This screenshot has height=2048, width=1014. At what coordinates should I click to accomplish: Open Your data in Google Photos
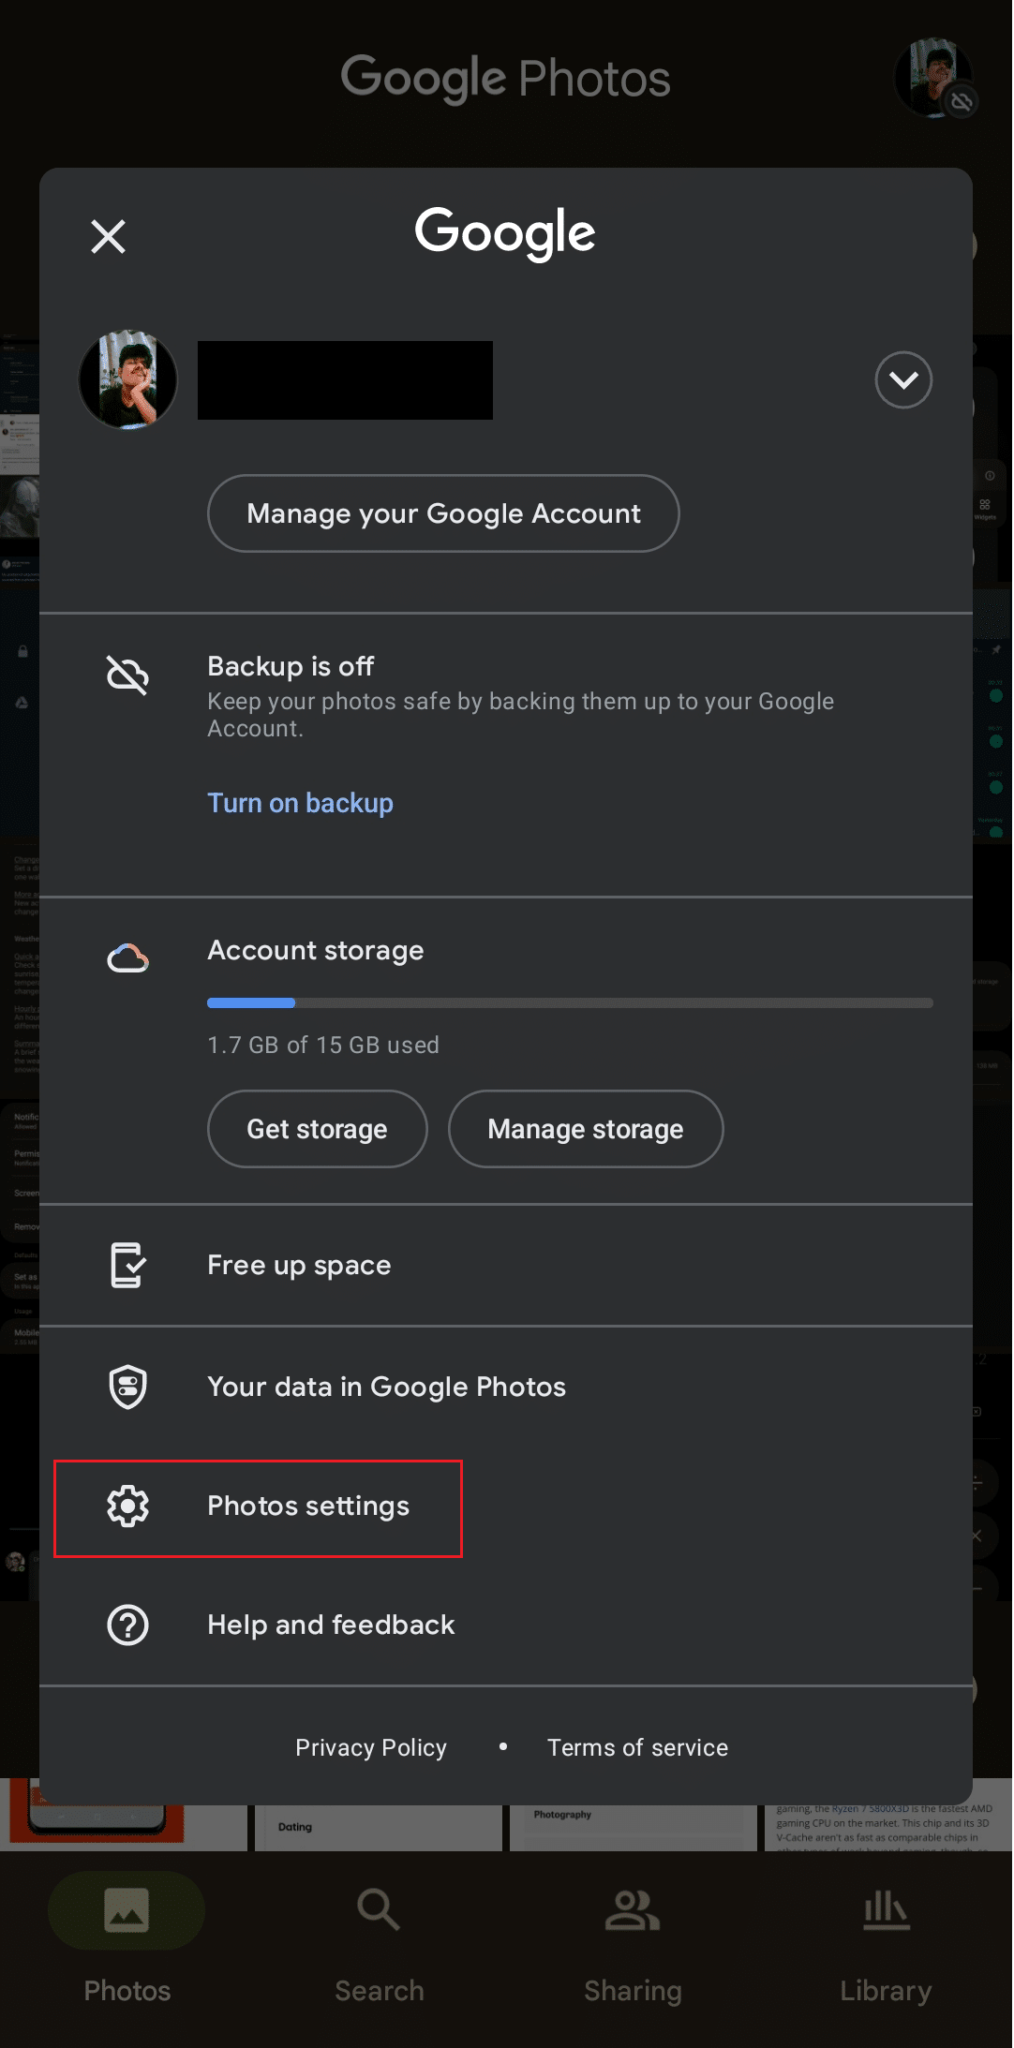click(386, 1387)
